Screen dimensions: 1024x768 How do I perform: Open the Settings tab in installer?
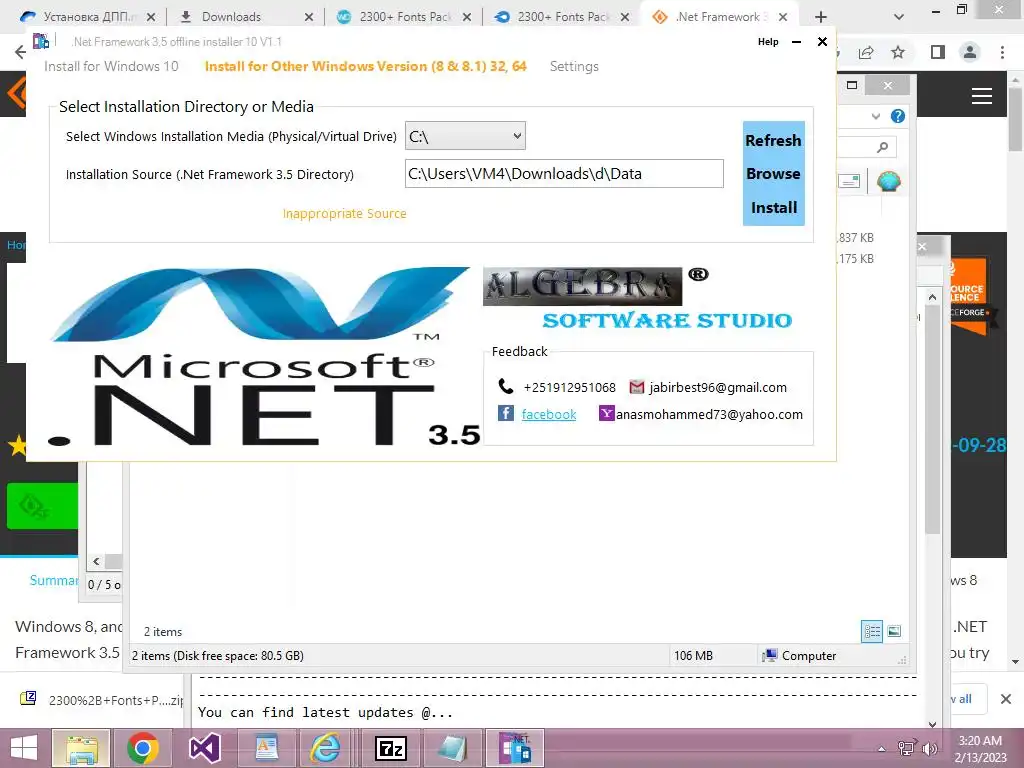(x=574, y=66)
